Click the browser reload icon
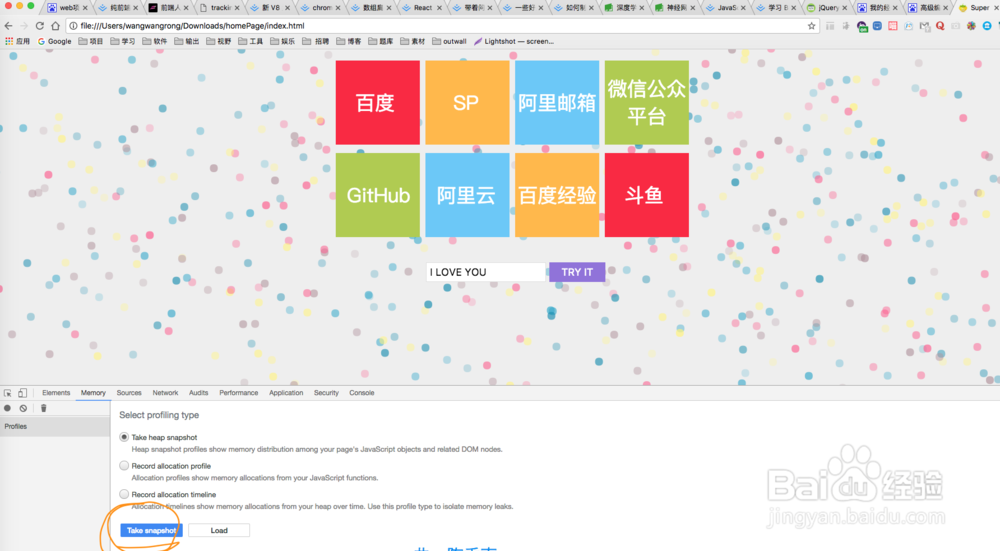This screenshot has width=1000, height=551. click(x=41, y=25)
